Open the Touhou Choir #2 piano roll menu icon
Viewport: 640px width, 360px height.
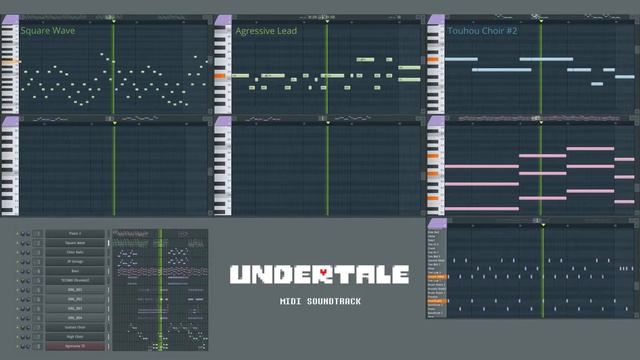pyautogui.click(x=436, y=19)
